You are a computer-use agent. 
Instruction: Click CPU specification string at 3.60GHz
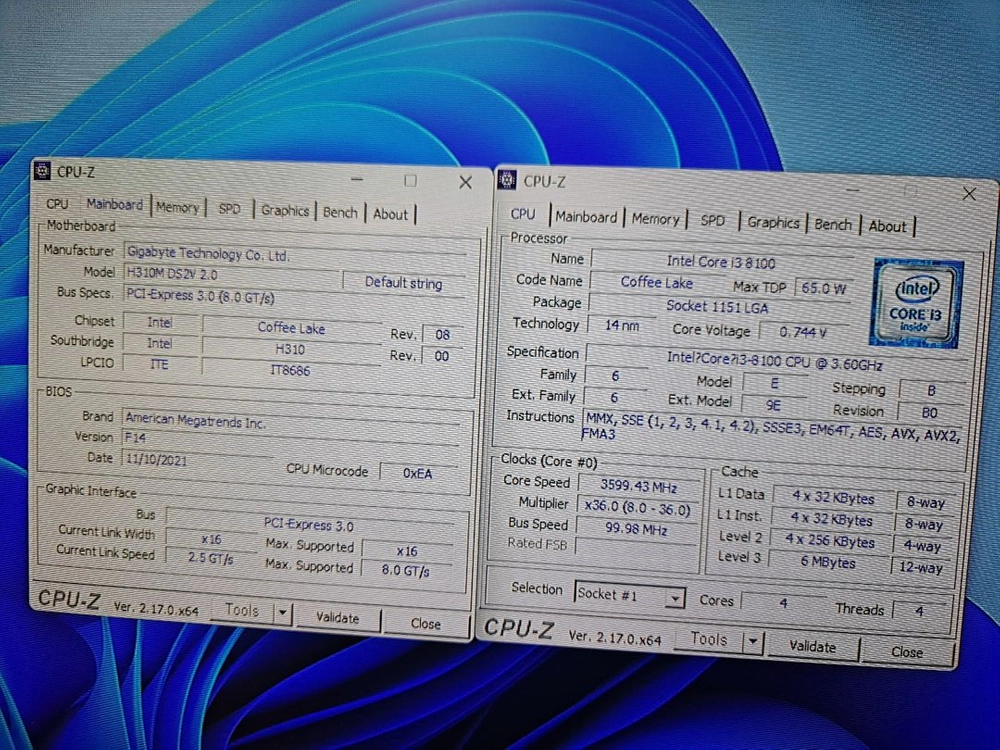(x=775, y=361)
